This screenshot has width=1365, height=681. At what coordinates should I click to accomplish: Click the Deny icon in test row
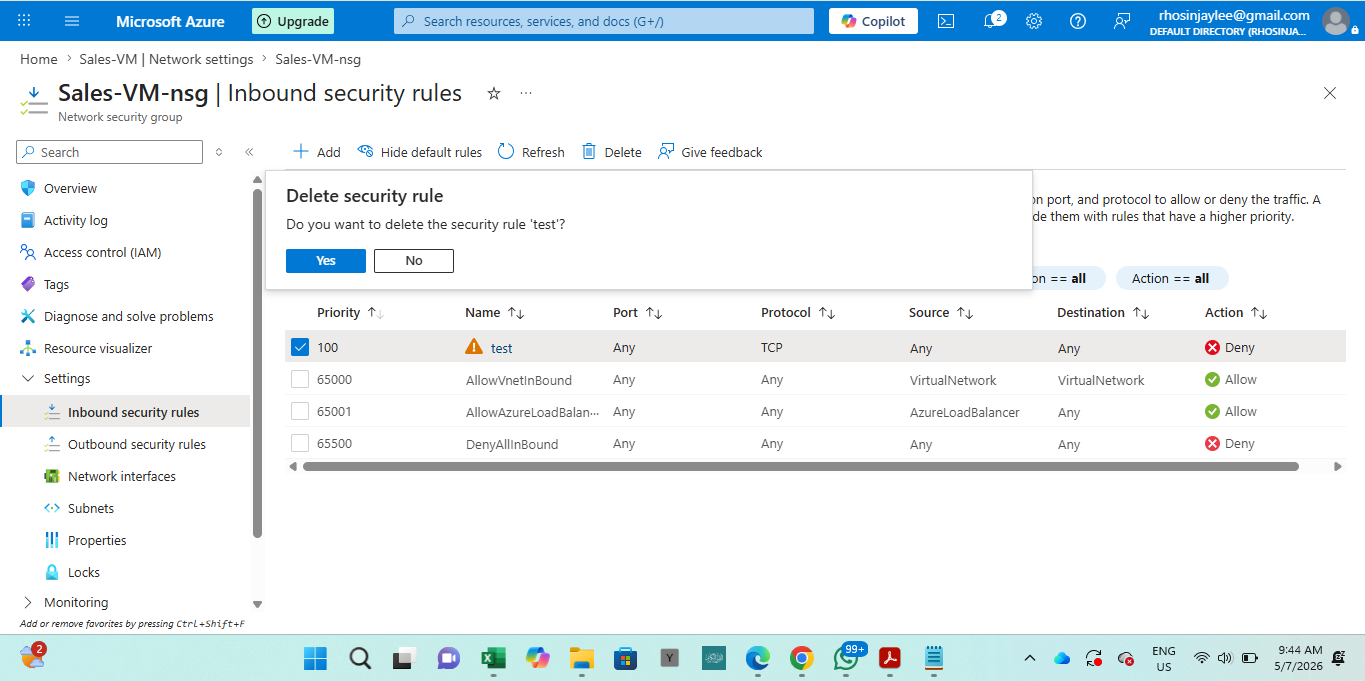[x=1213, y=348]
